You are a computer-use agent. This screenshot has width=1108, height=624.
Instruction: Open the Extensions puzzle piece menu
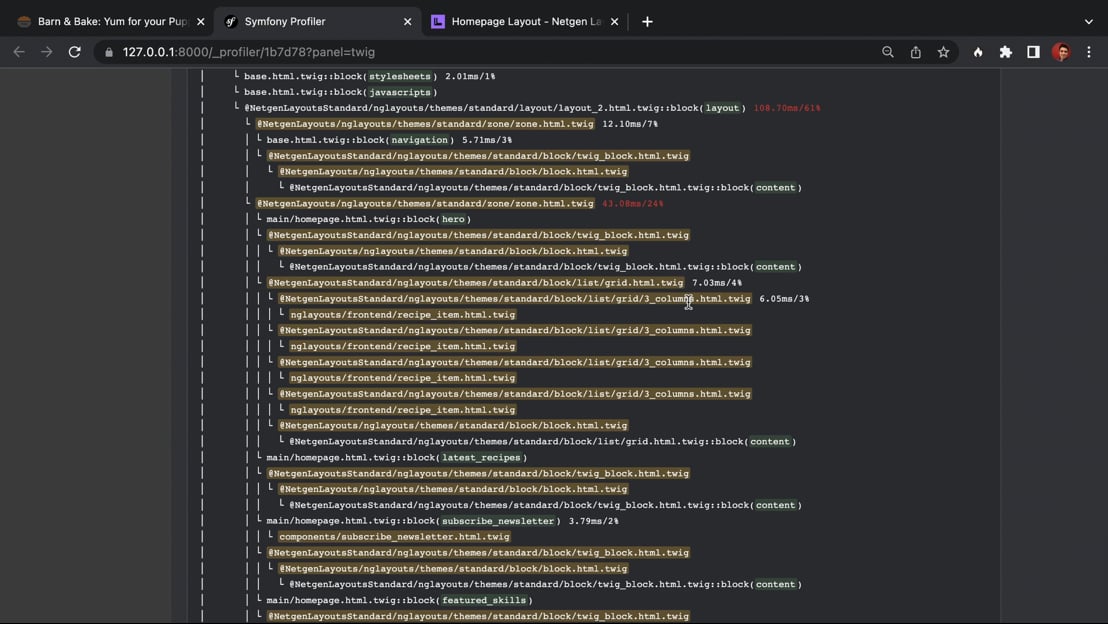1005,52
